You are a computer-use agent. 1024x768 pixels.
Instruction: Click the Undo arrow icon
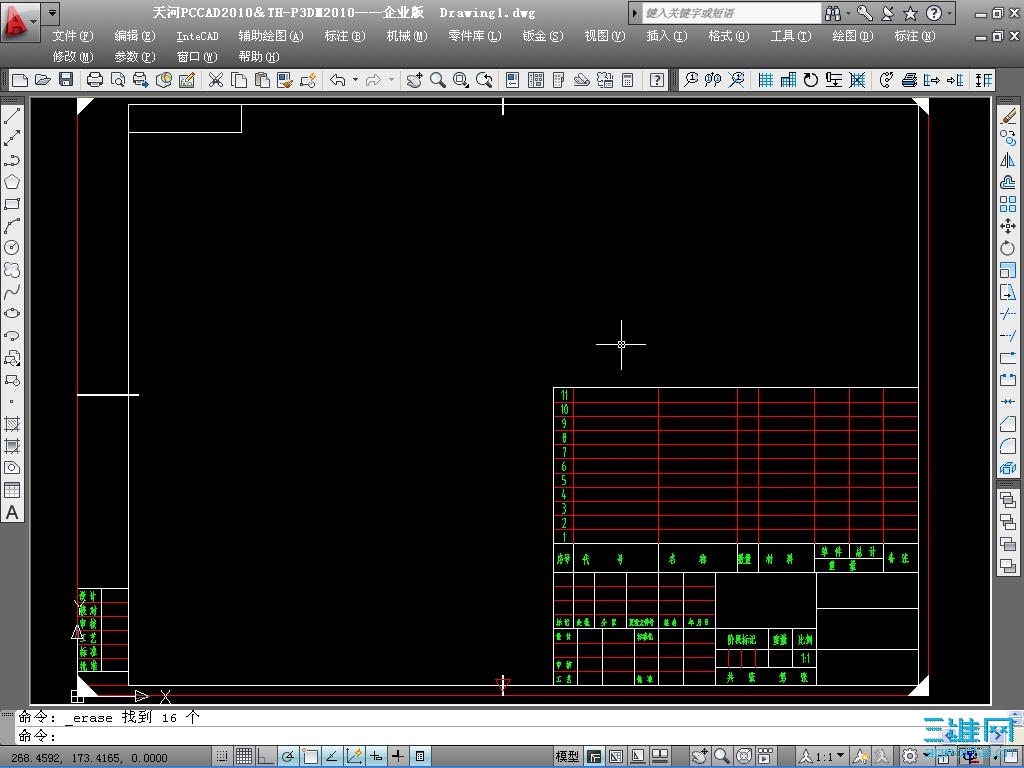338,80
